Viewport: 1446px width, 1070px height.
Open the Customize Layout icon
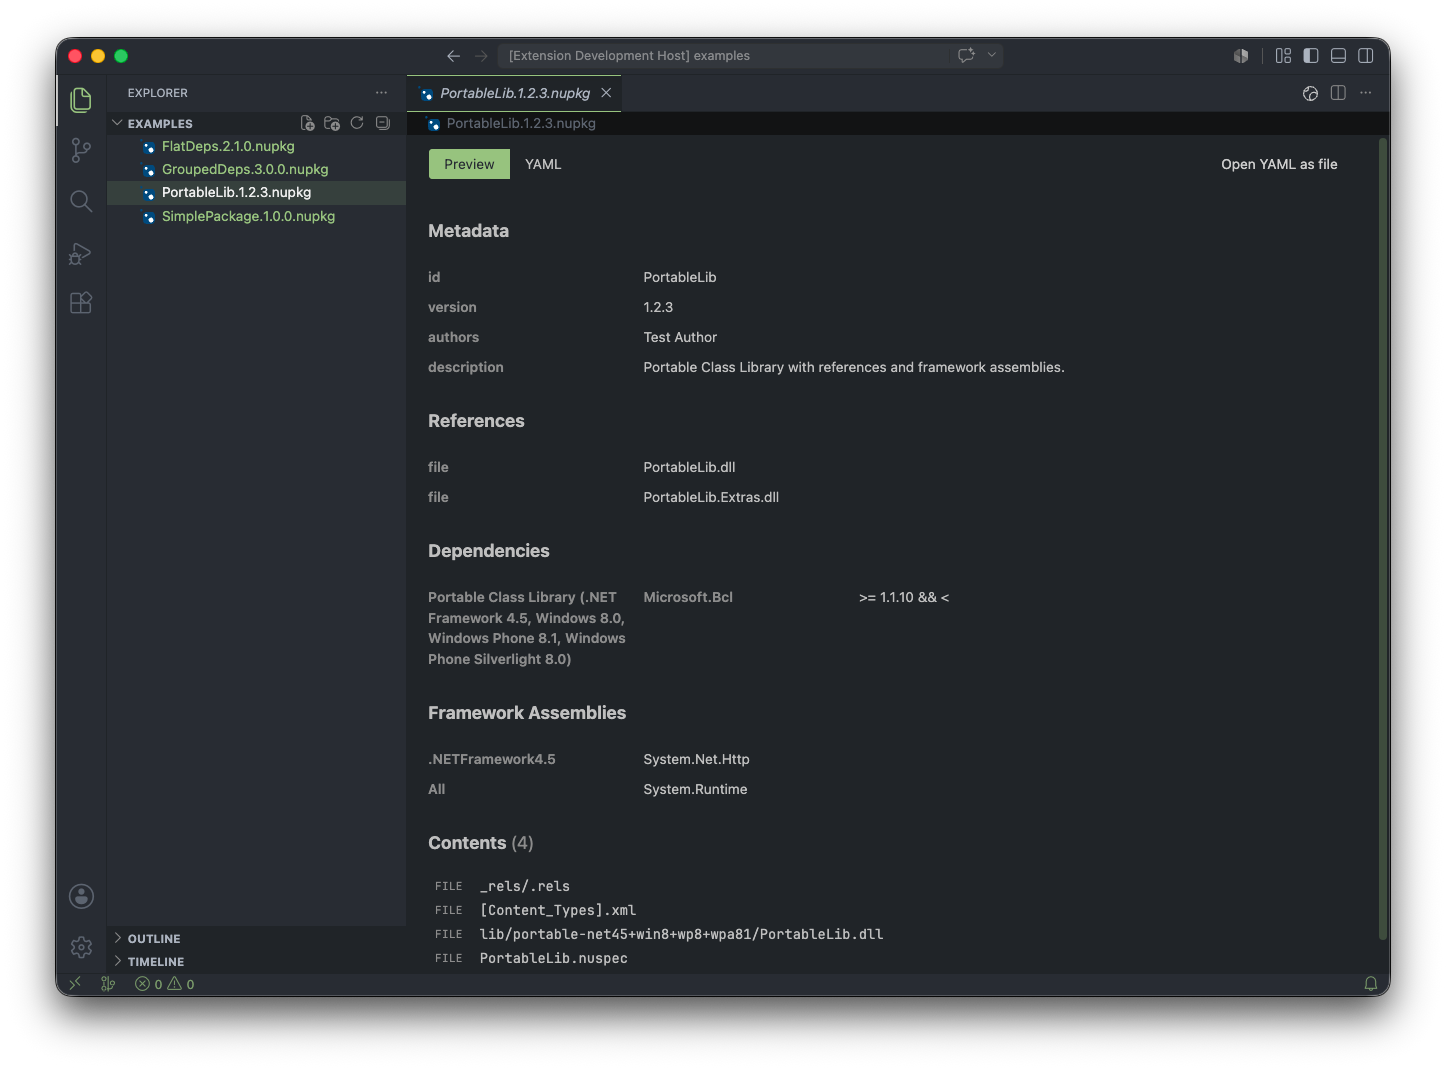tap(1283, 56)
